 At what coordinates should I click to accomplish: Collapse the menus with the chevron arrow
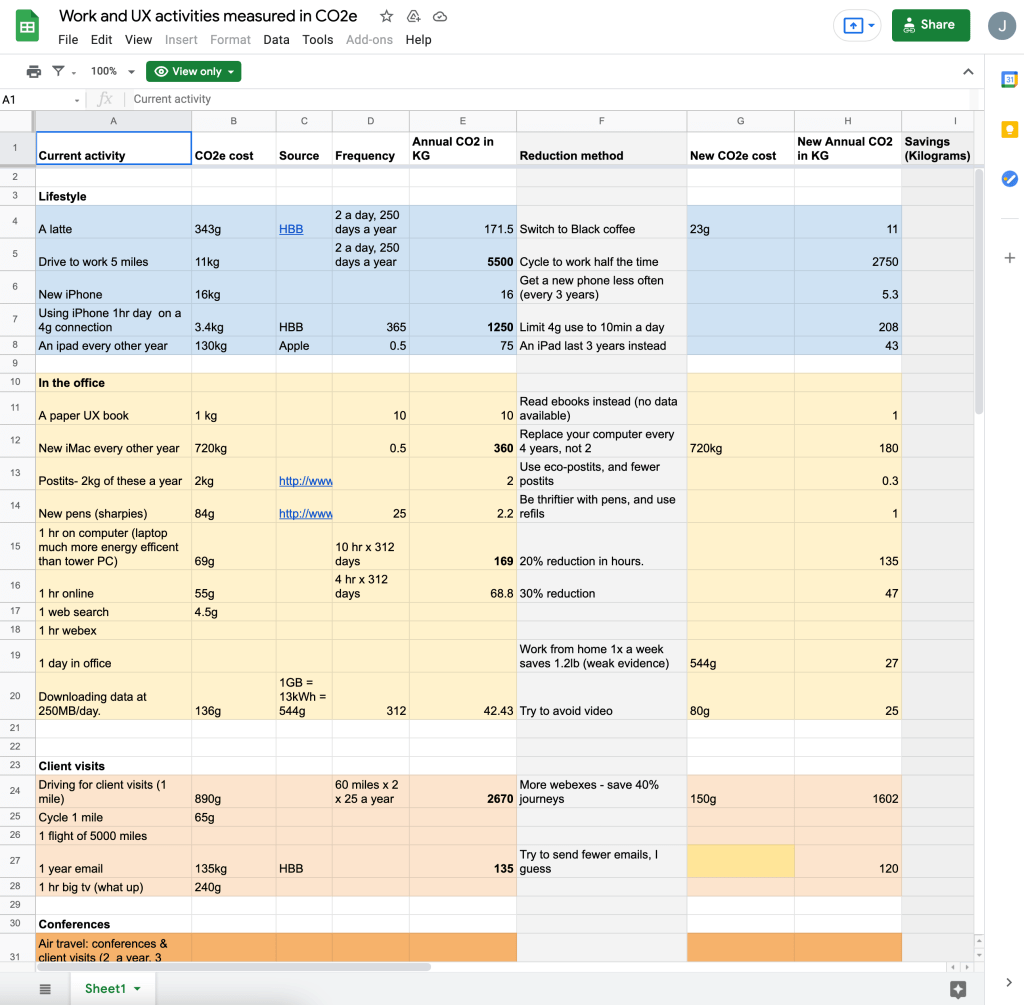pyautogui.click(x=967, y=71)
